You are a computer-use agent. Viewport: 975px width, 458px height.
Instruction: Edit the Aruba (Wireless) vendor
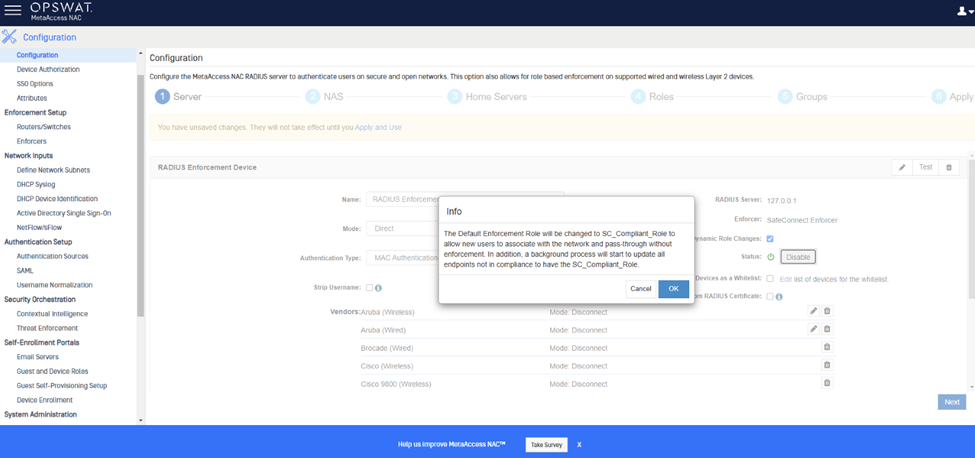(x=813, y=311)
